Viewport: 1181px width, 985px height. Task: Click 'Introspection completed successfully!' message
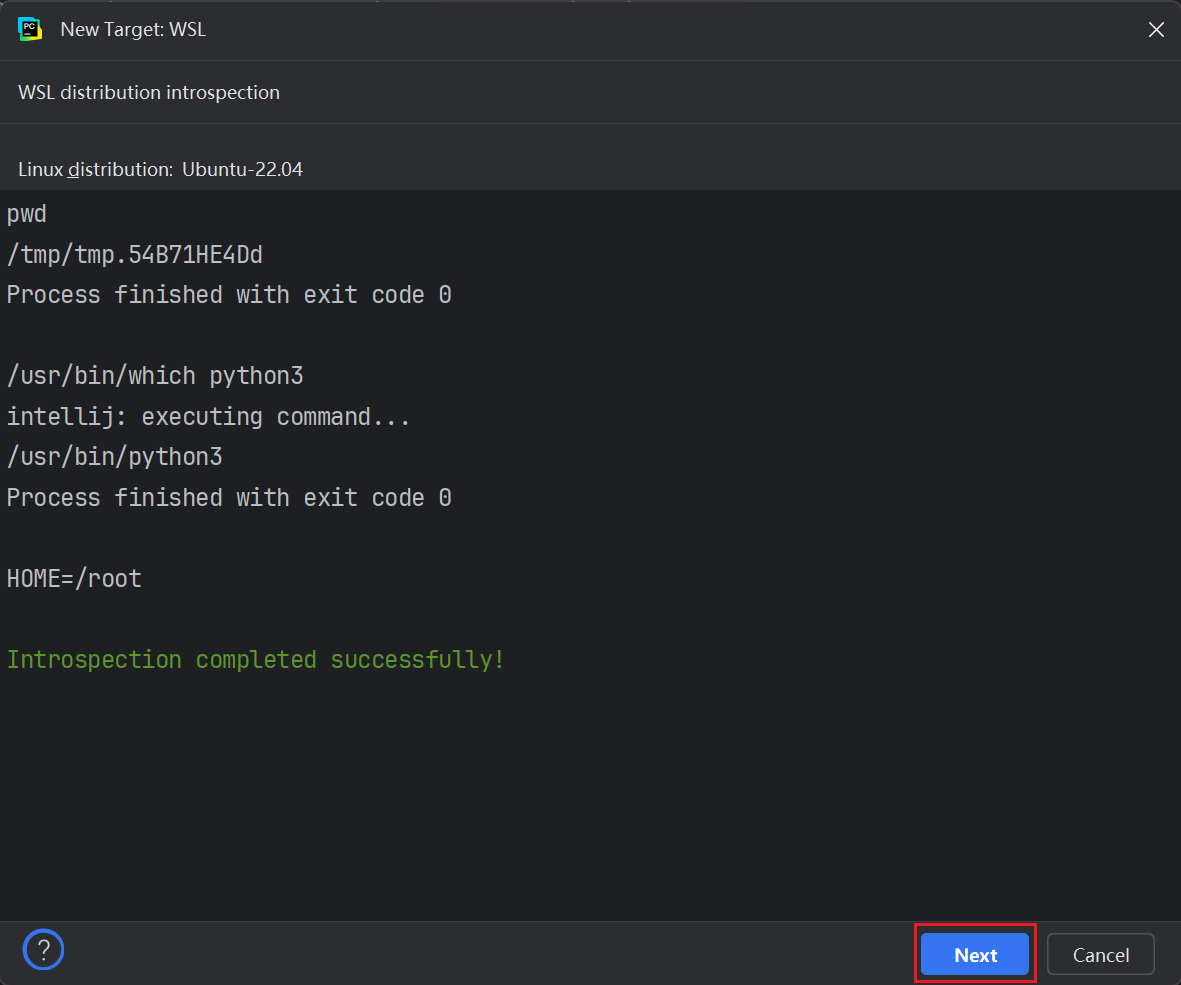pyautogui.click(x=255, y=660)
